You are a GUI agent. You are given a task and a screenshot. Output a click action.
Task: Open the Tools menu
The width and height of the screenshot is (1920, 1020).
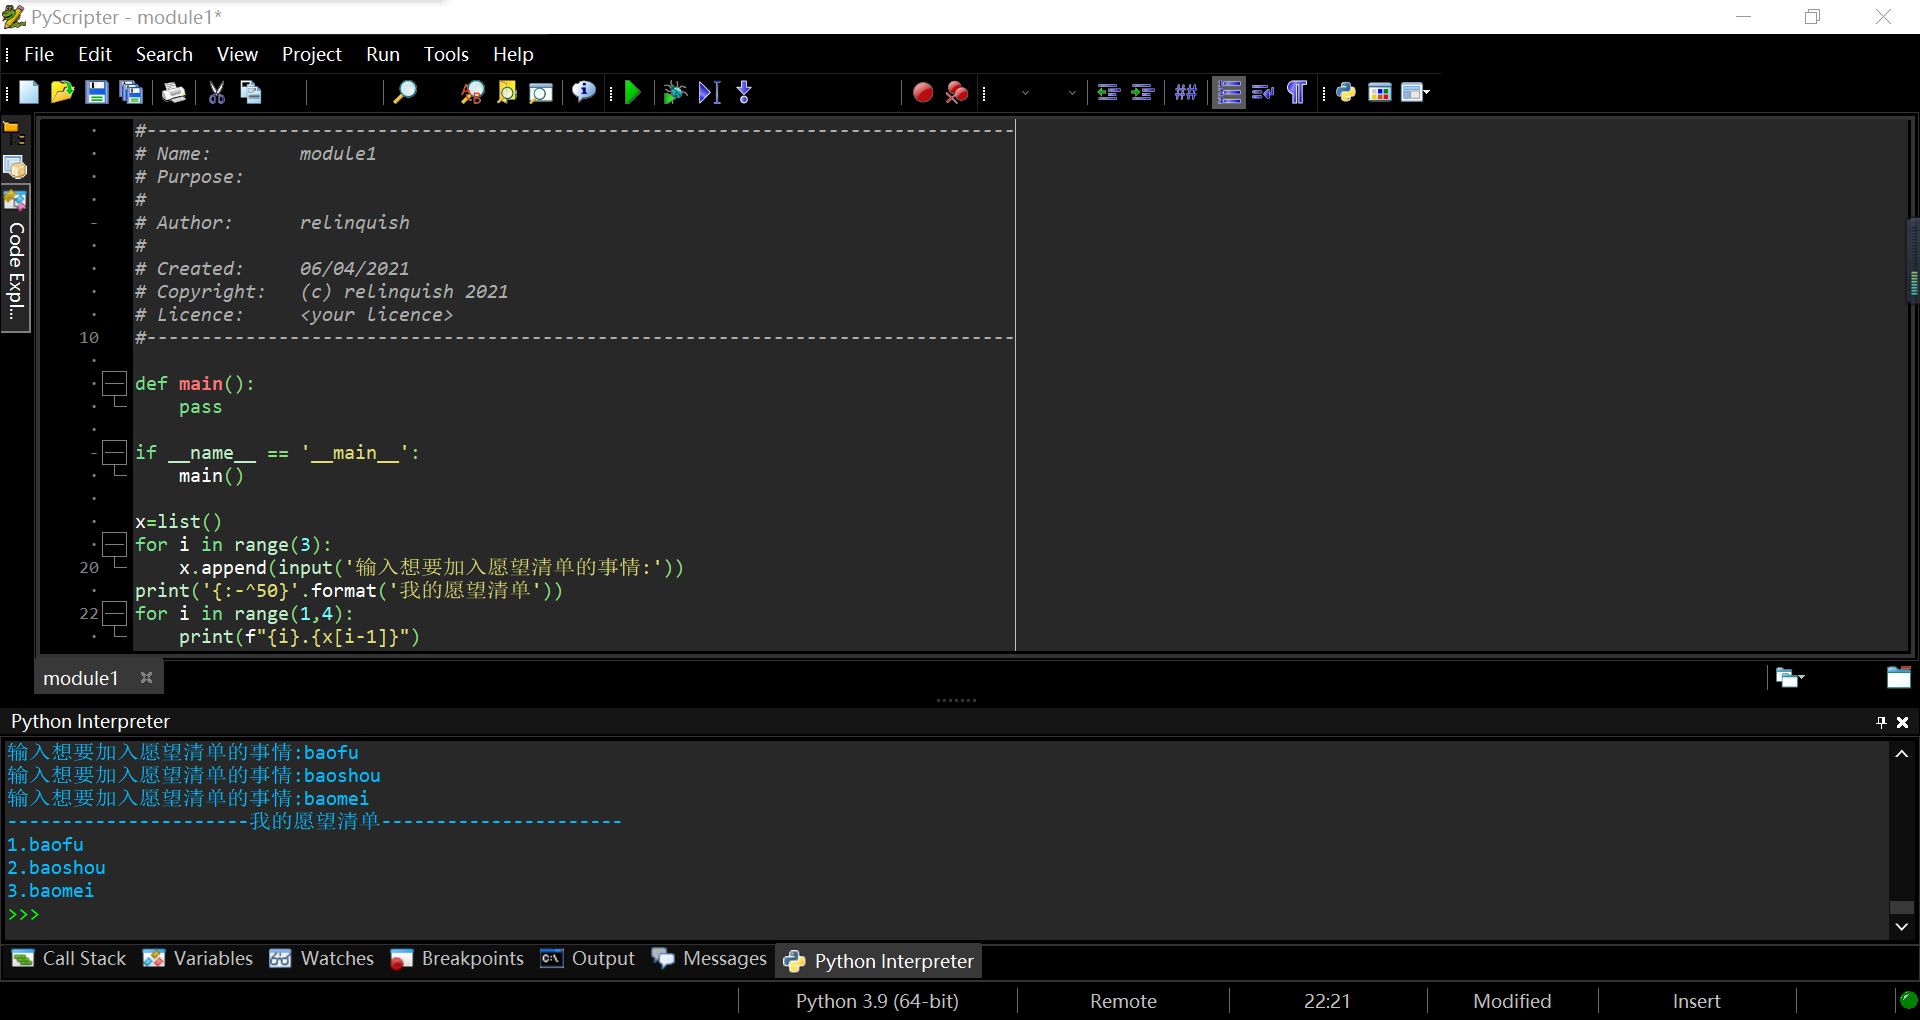(x=446, y=54)
